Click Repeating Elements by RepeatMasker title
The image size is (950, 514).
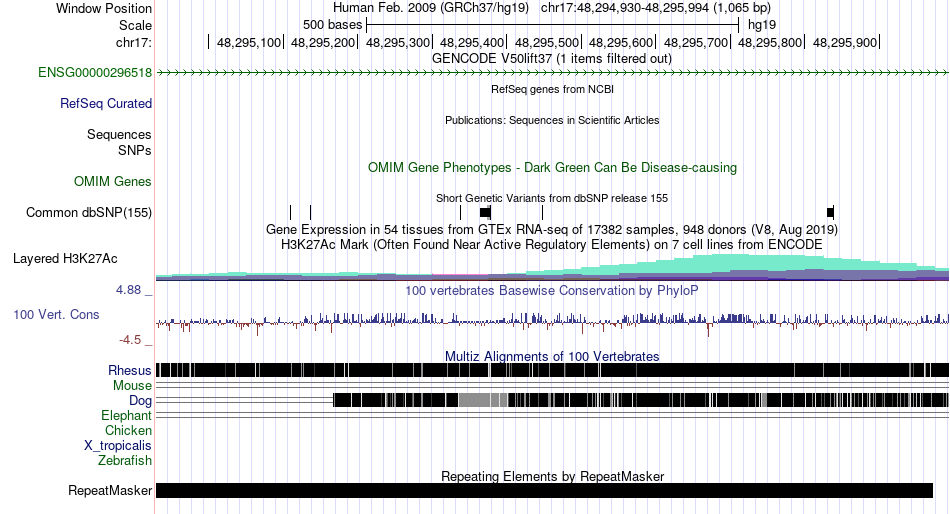coord(552,476)
